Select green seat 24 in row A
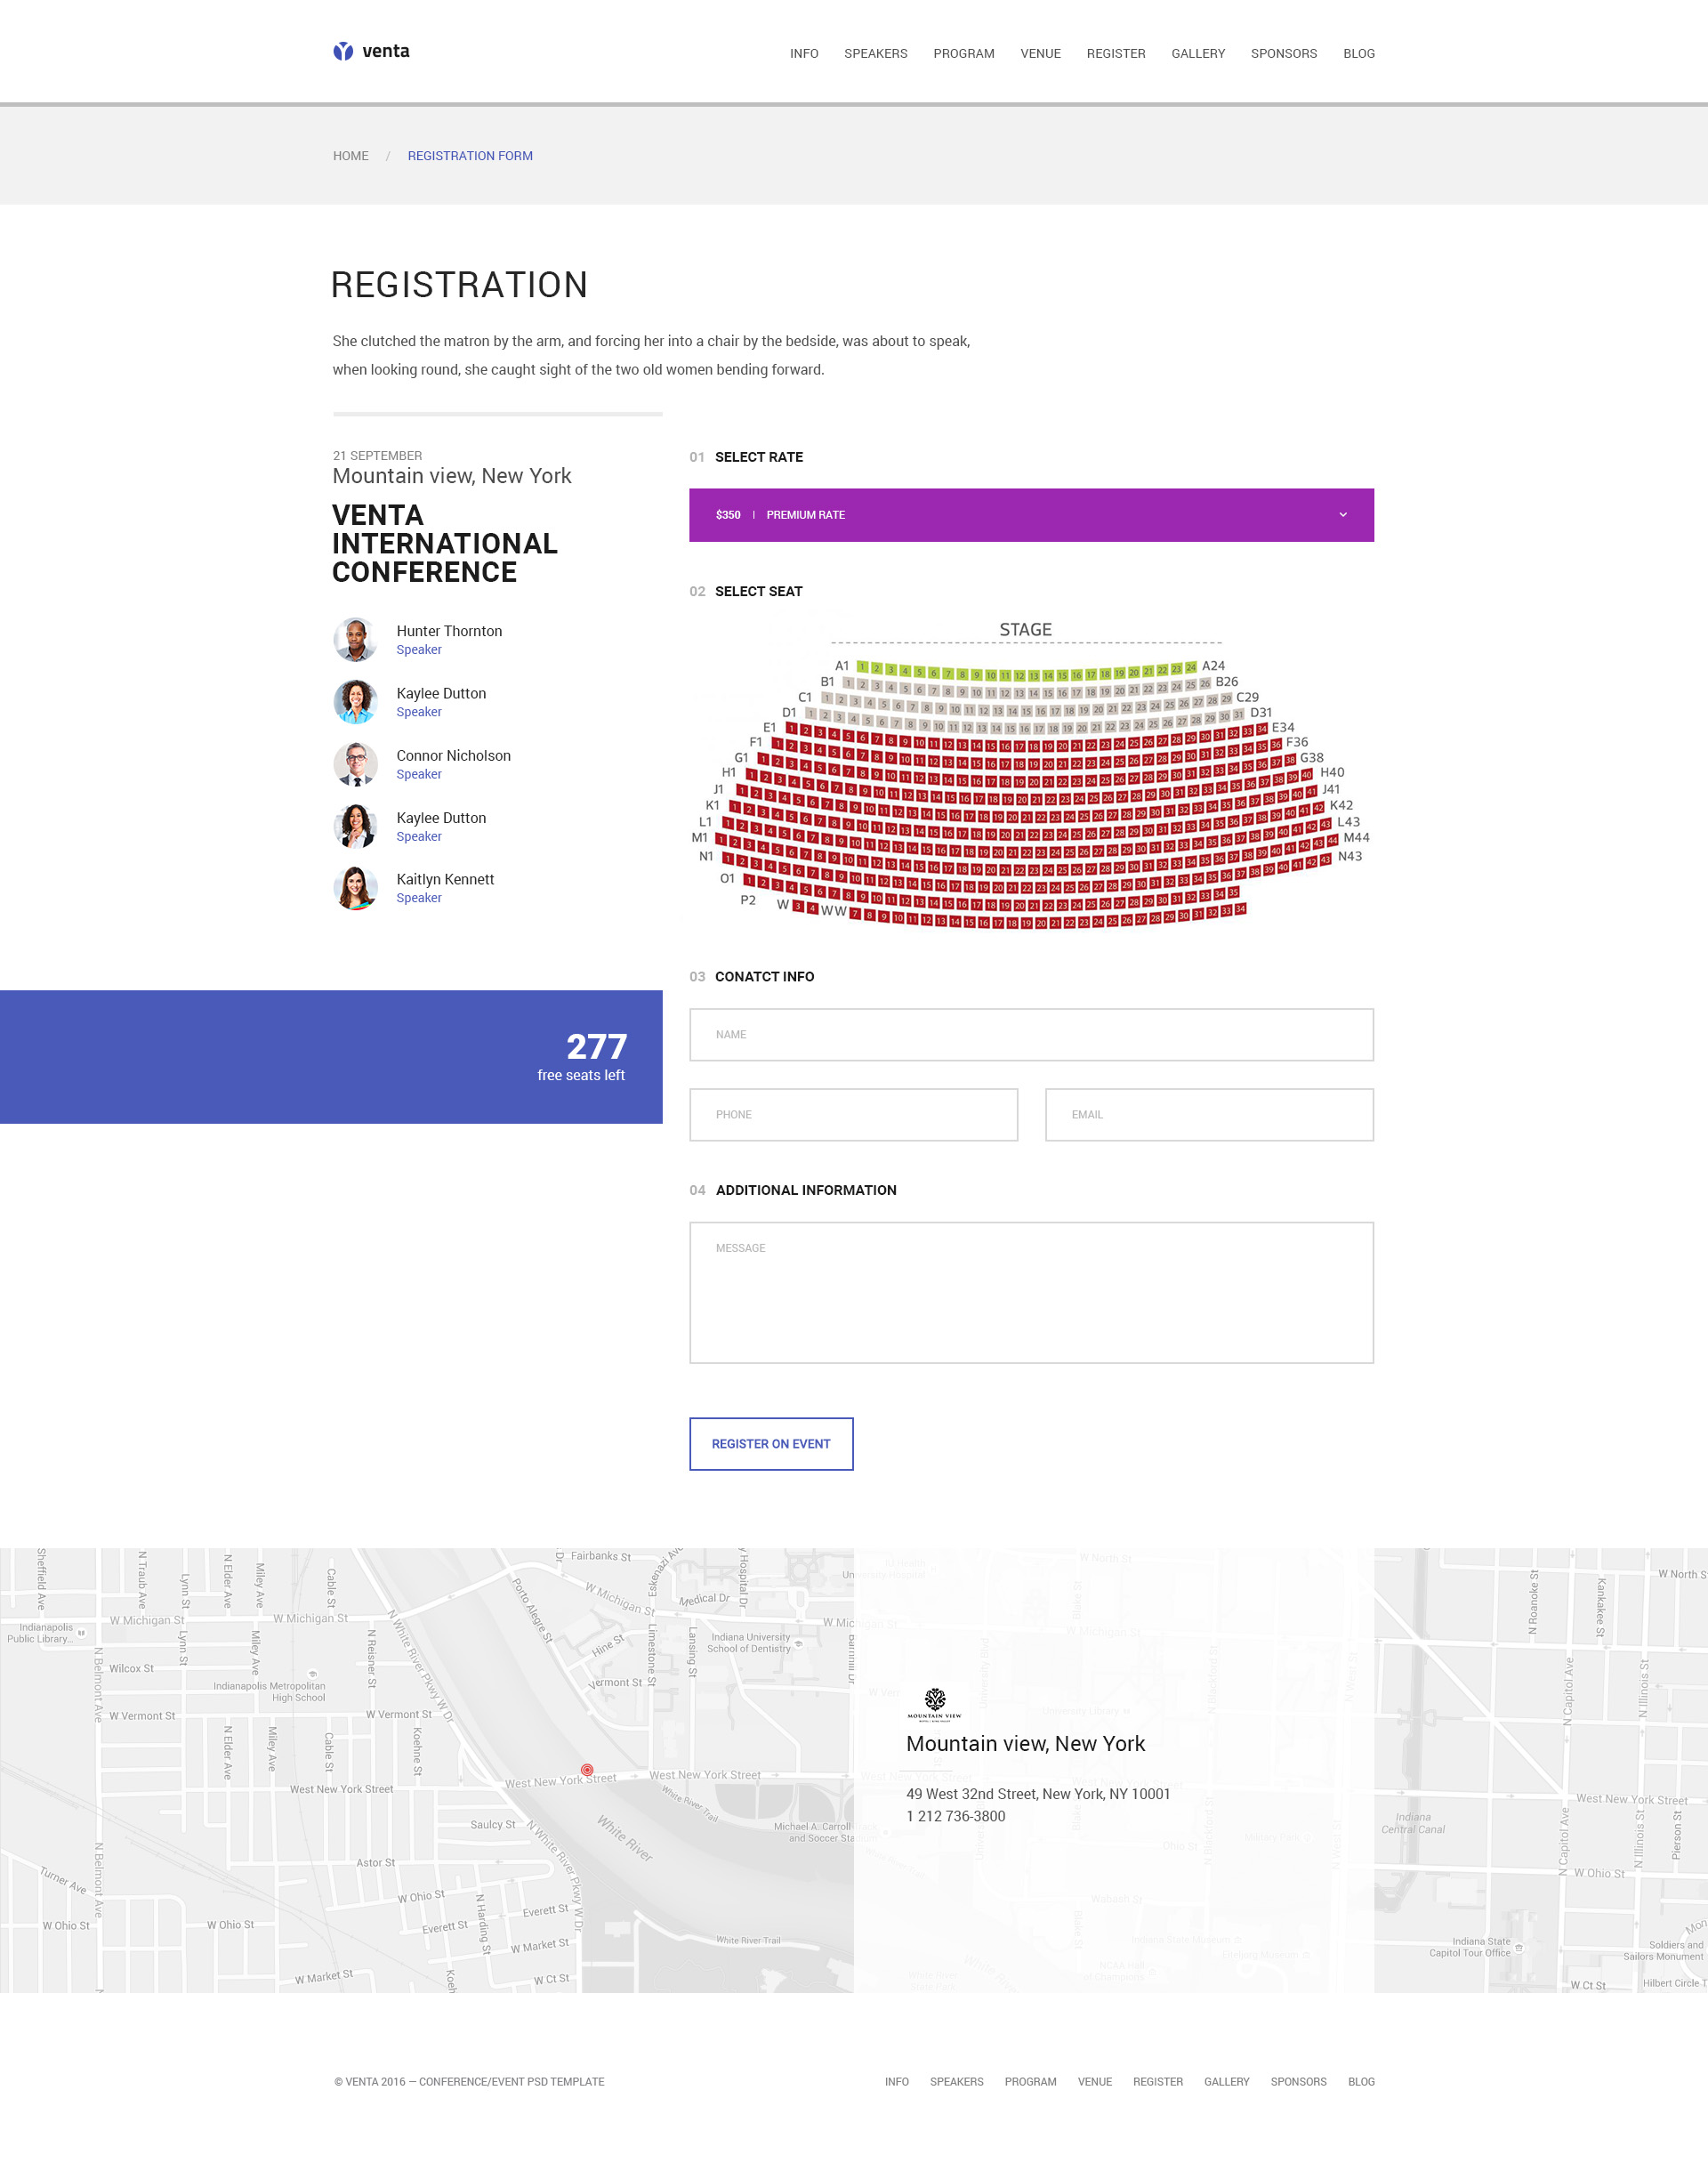 pyautogui.click(x=1191, y=667)
